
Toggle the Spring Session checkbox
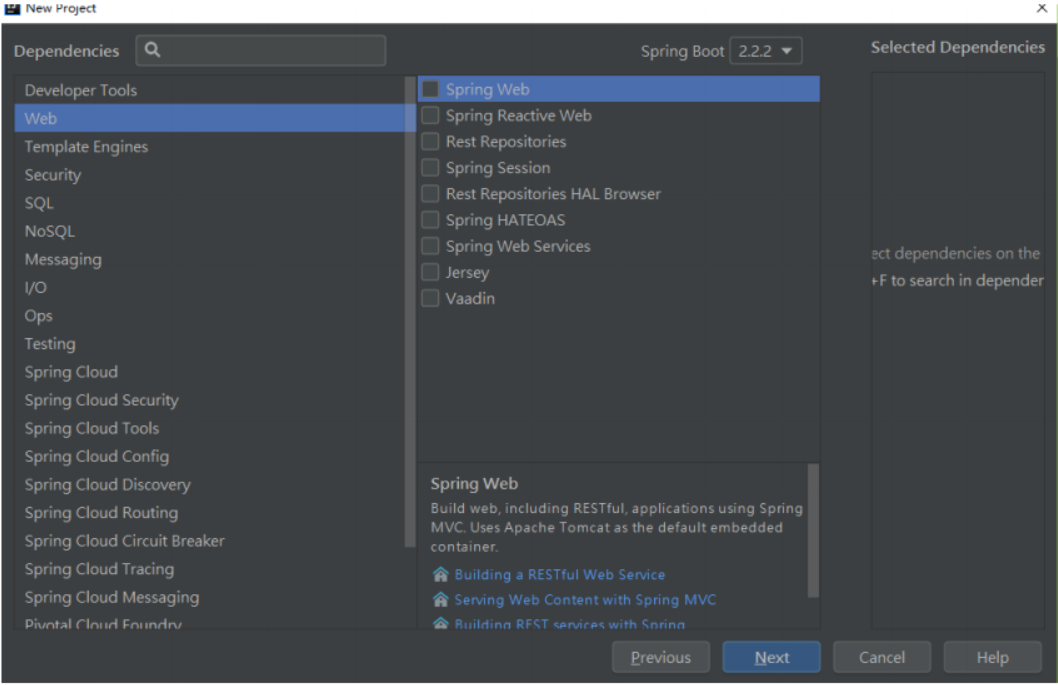(x=430, y=167)
